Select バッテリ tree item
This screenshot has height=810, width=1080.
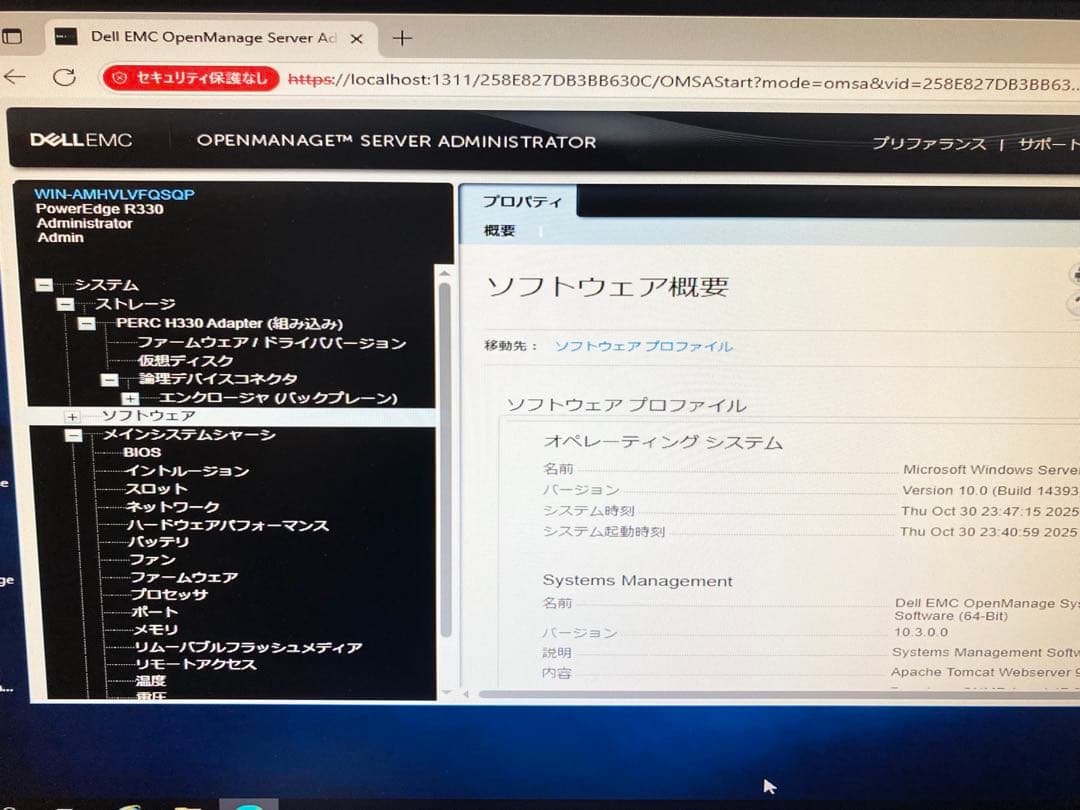pos(158,542)
